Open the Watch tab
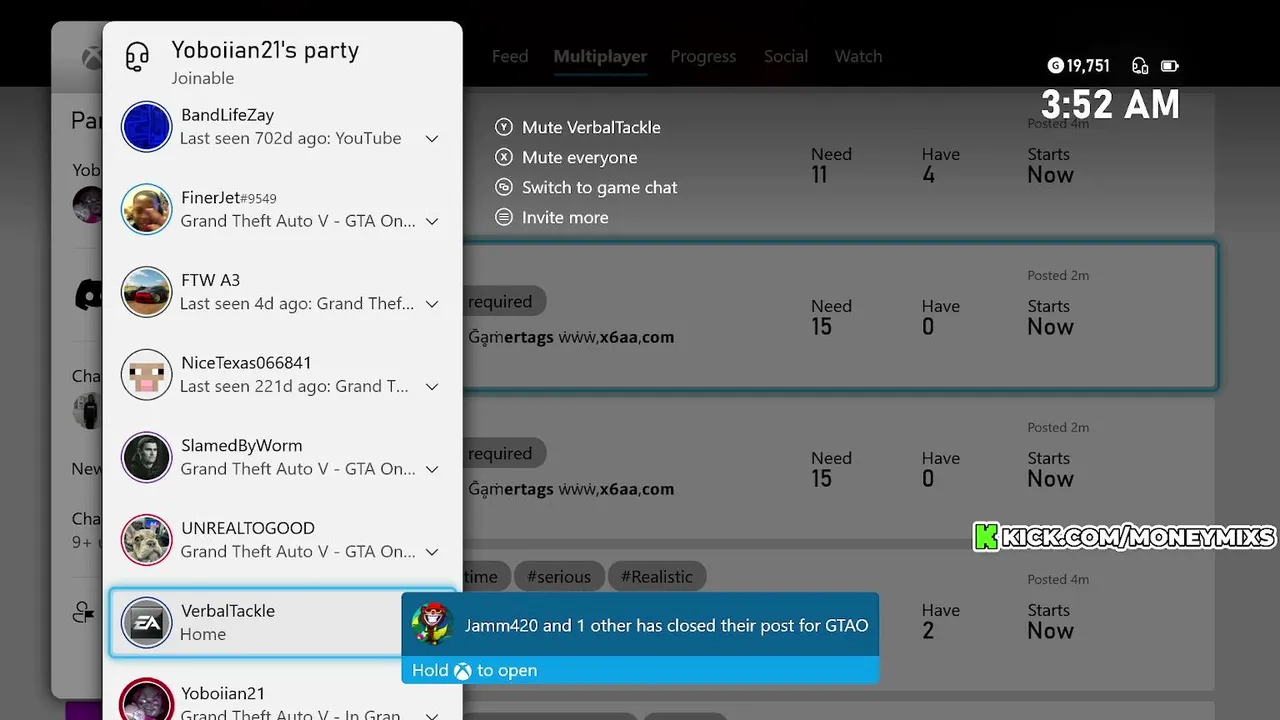Screen dimensions: 1280x720 [x=858, y=56]
